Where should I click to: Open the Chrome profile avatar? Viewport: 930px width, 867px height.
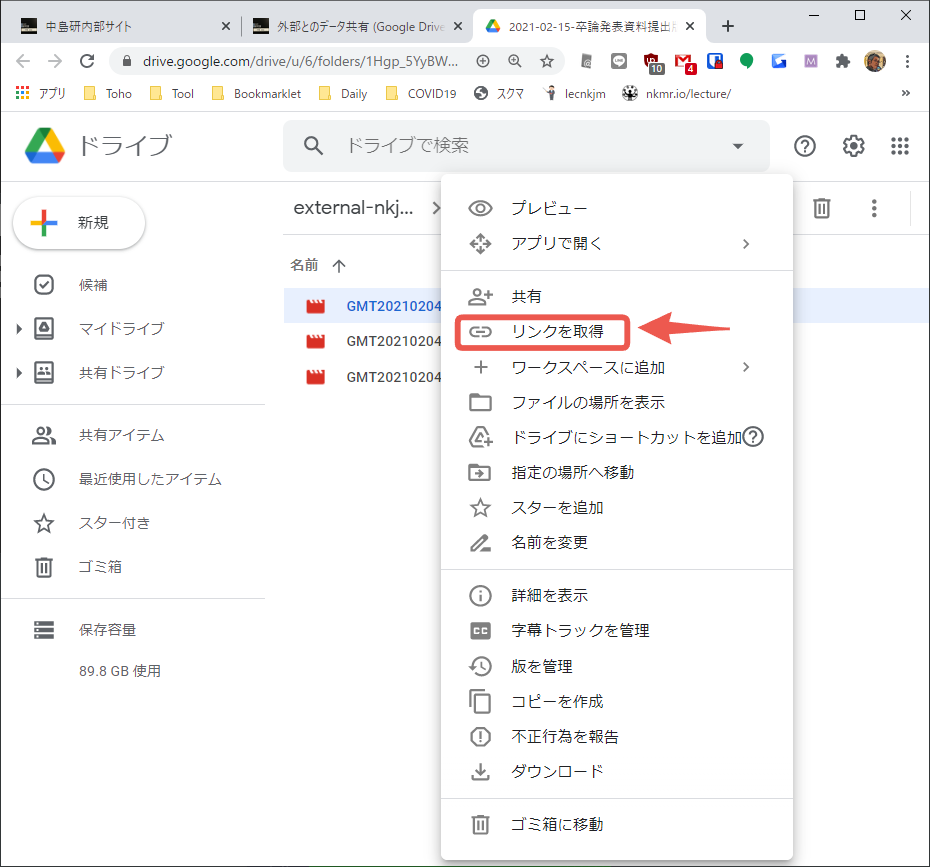(x=875, y=60)
